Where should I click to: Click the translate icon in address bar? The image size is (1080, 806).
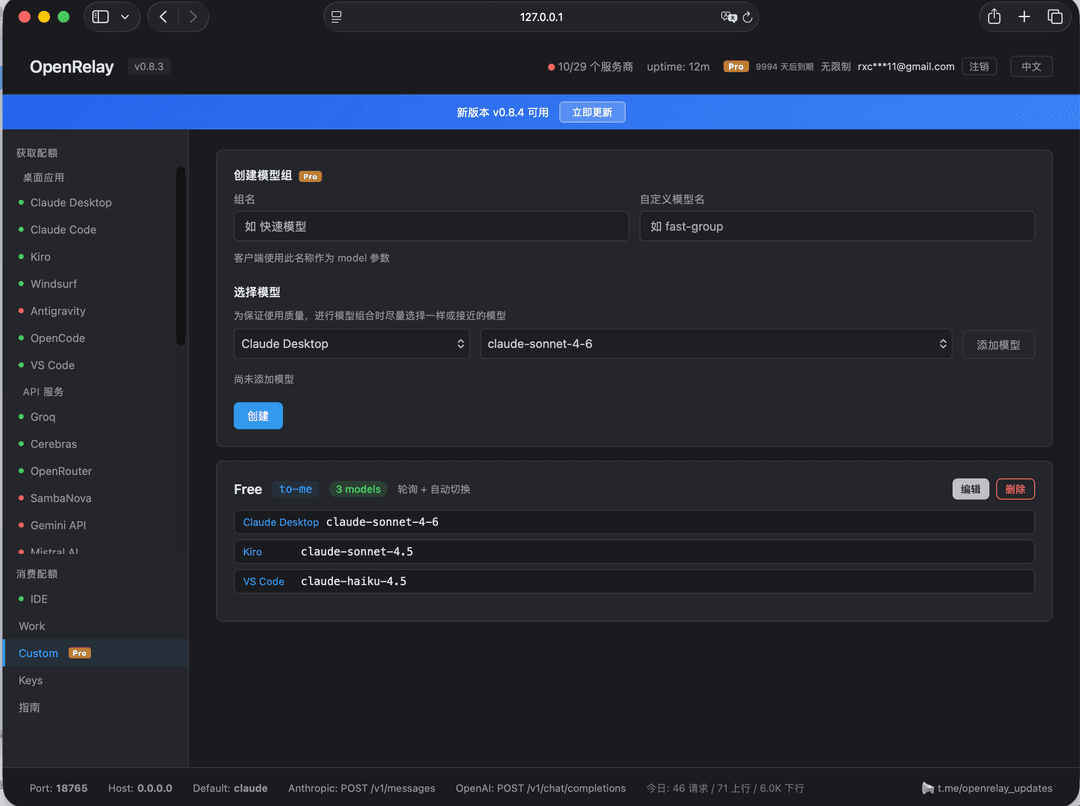point(728,17)
